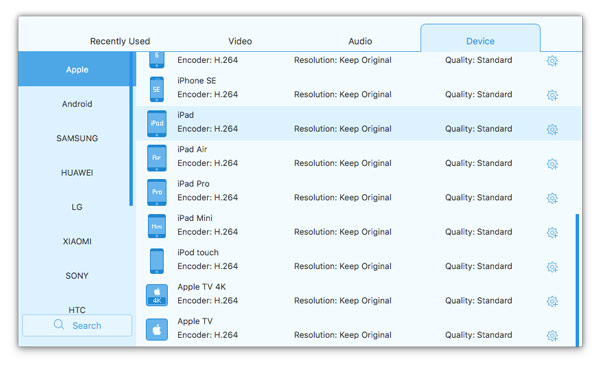600x367 pixels.
Task: Select the iPad preset name
Action: coord(185,115)
